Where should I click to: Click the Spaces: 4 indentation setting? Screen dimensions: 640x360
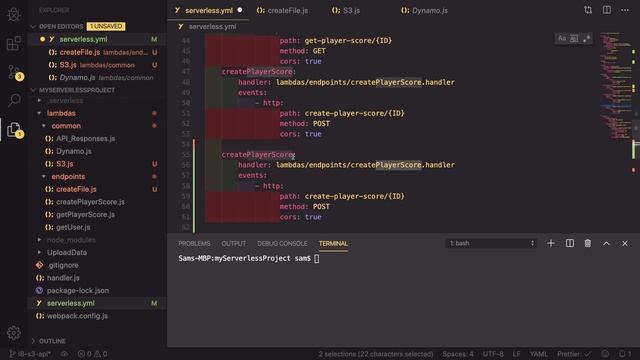(x=458, y=354)
